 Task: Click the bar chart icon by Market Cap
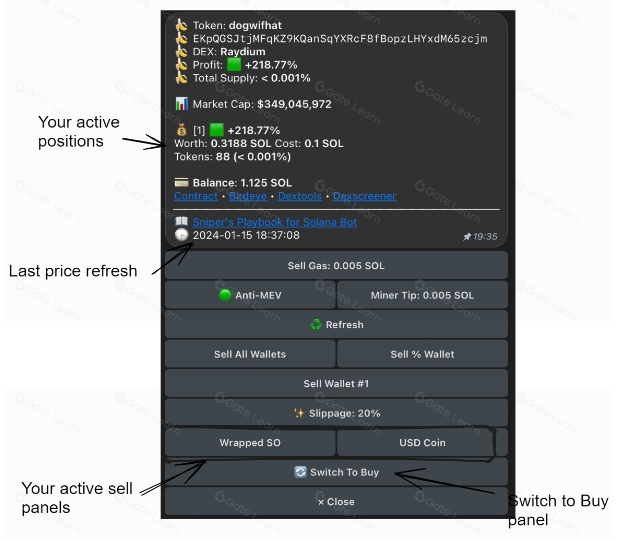181,104
